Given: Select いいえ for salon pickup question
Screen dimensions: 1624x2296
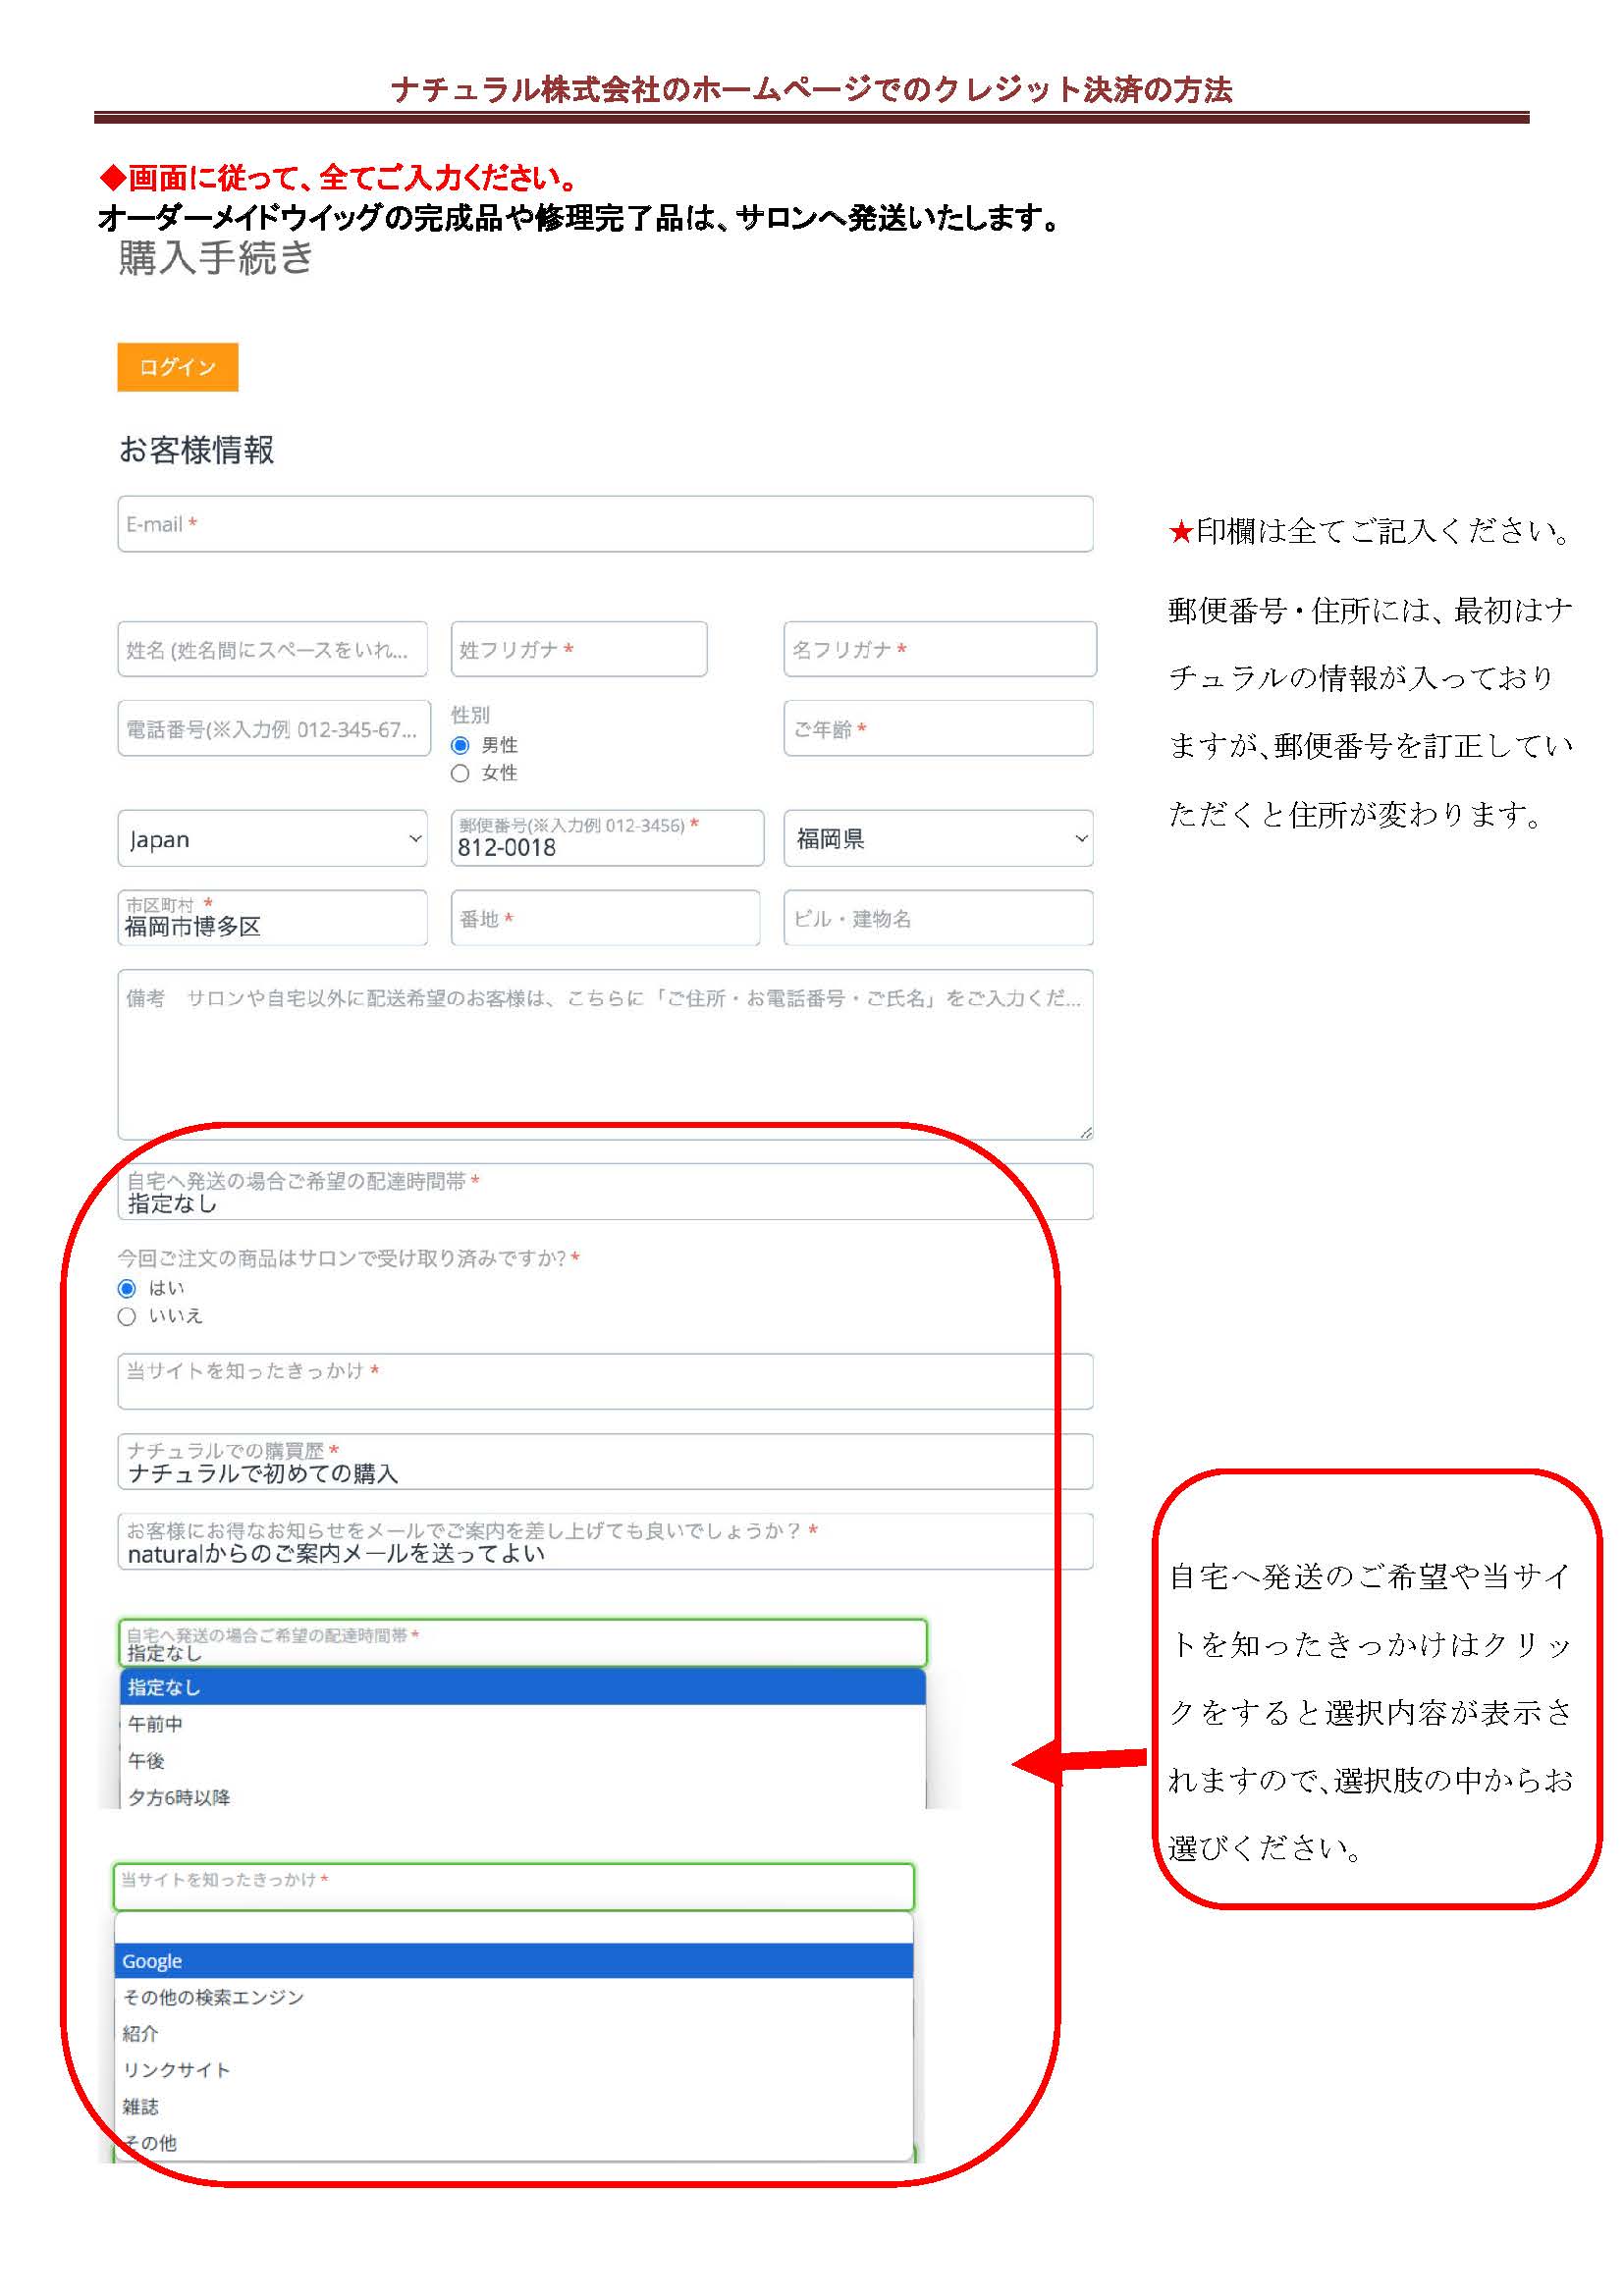Looking at the screenshot, I should 127,1316.
